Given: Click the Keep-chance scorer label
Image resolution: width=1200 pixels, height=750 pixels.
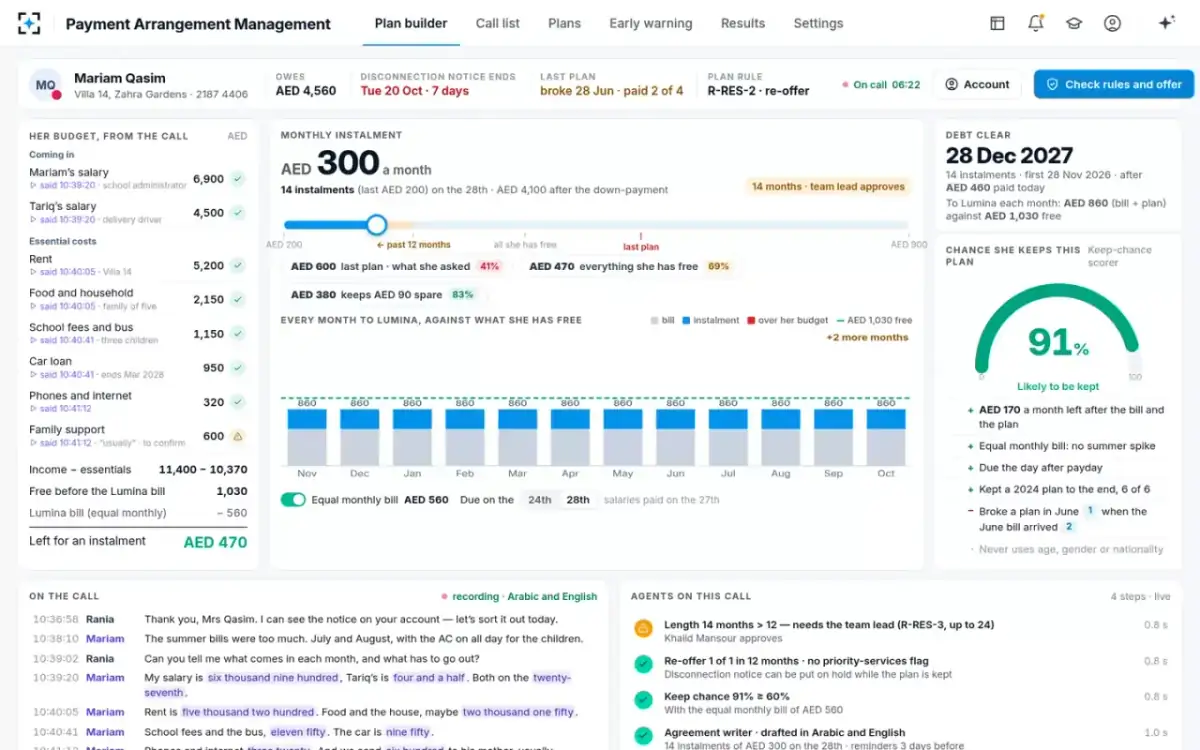Looking at the screenshot, I should pos(1119,256).
